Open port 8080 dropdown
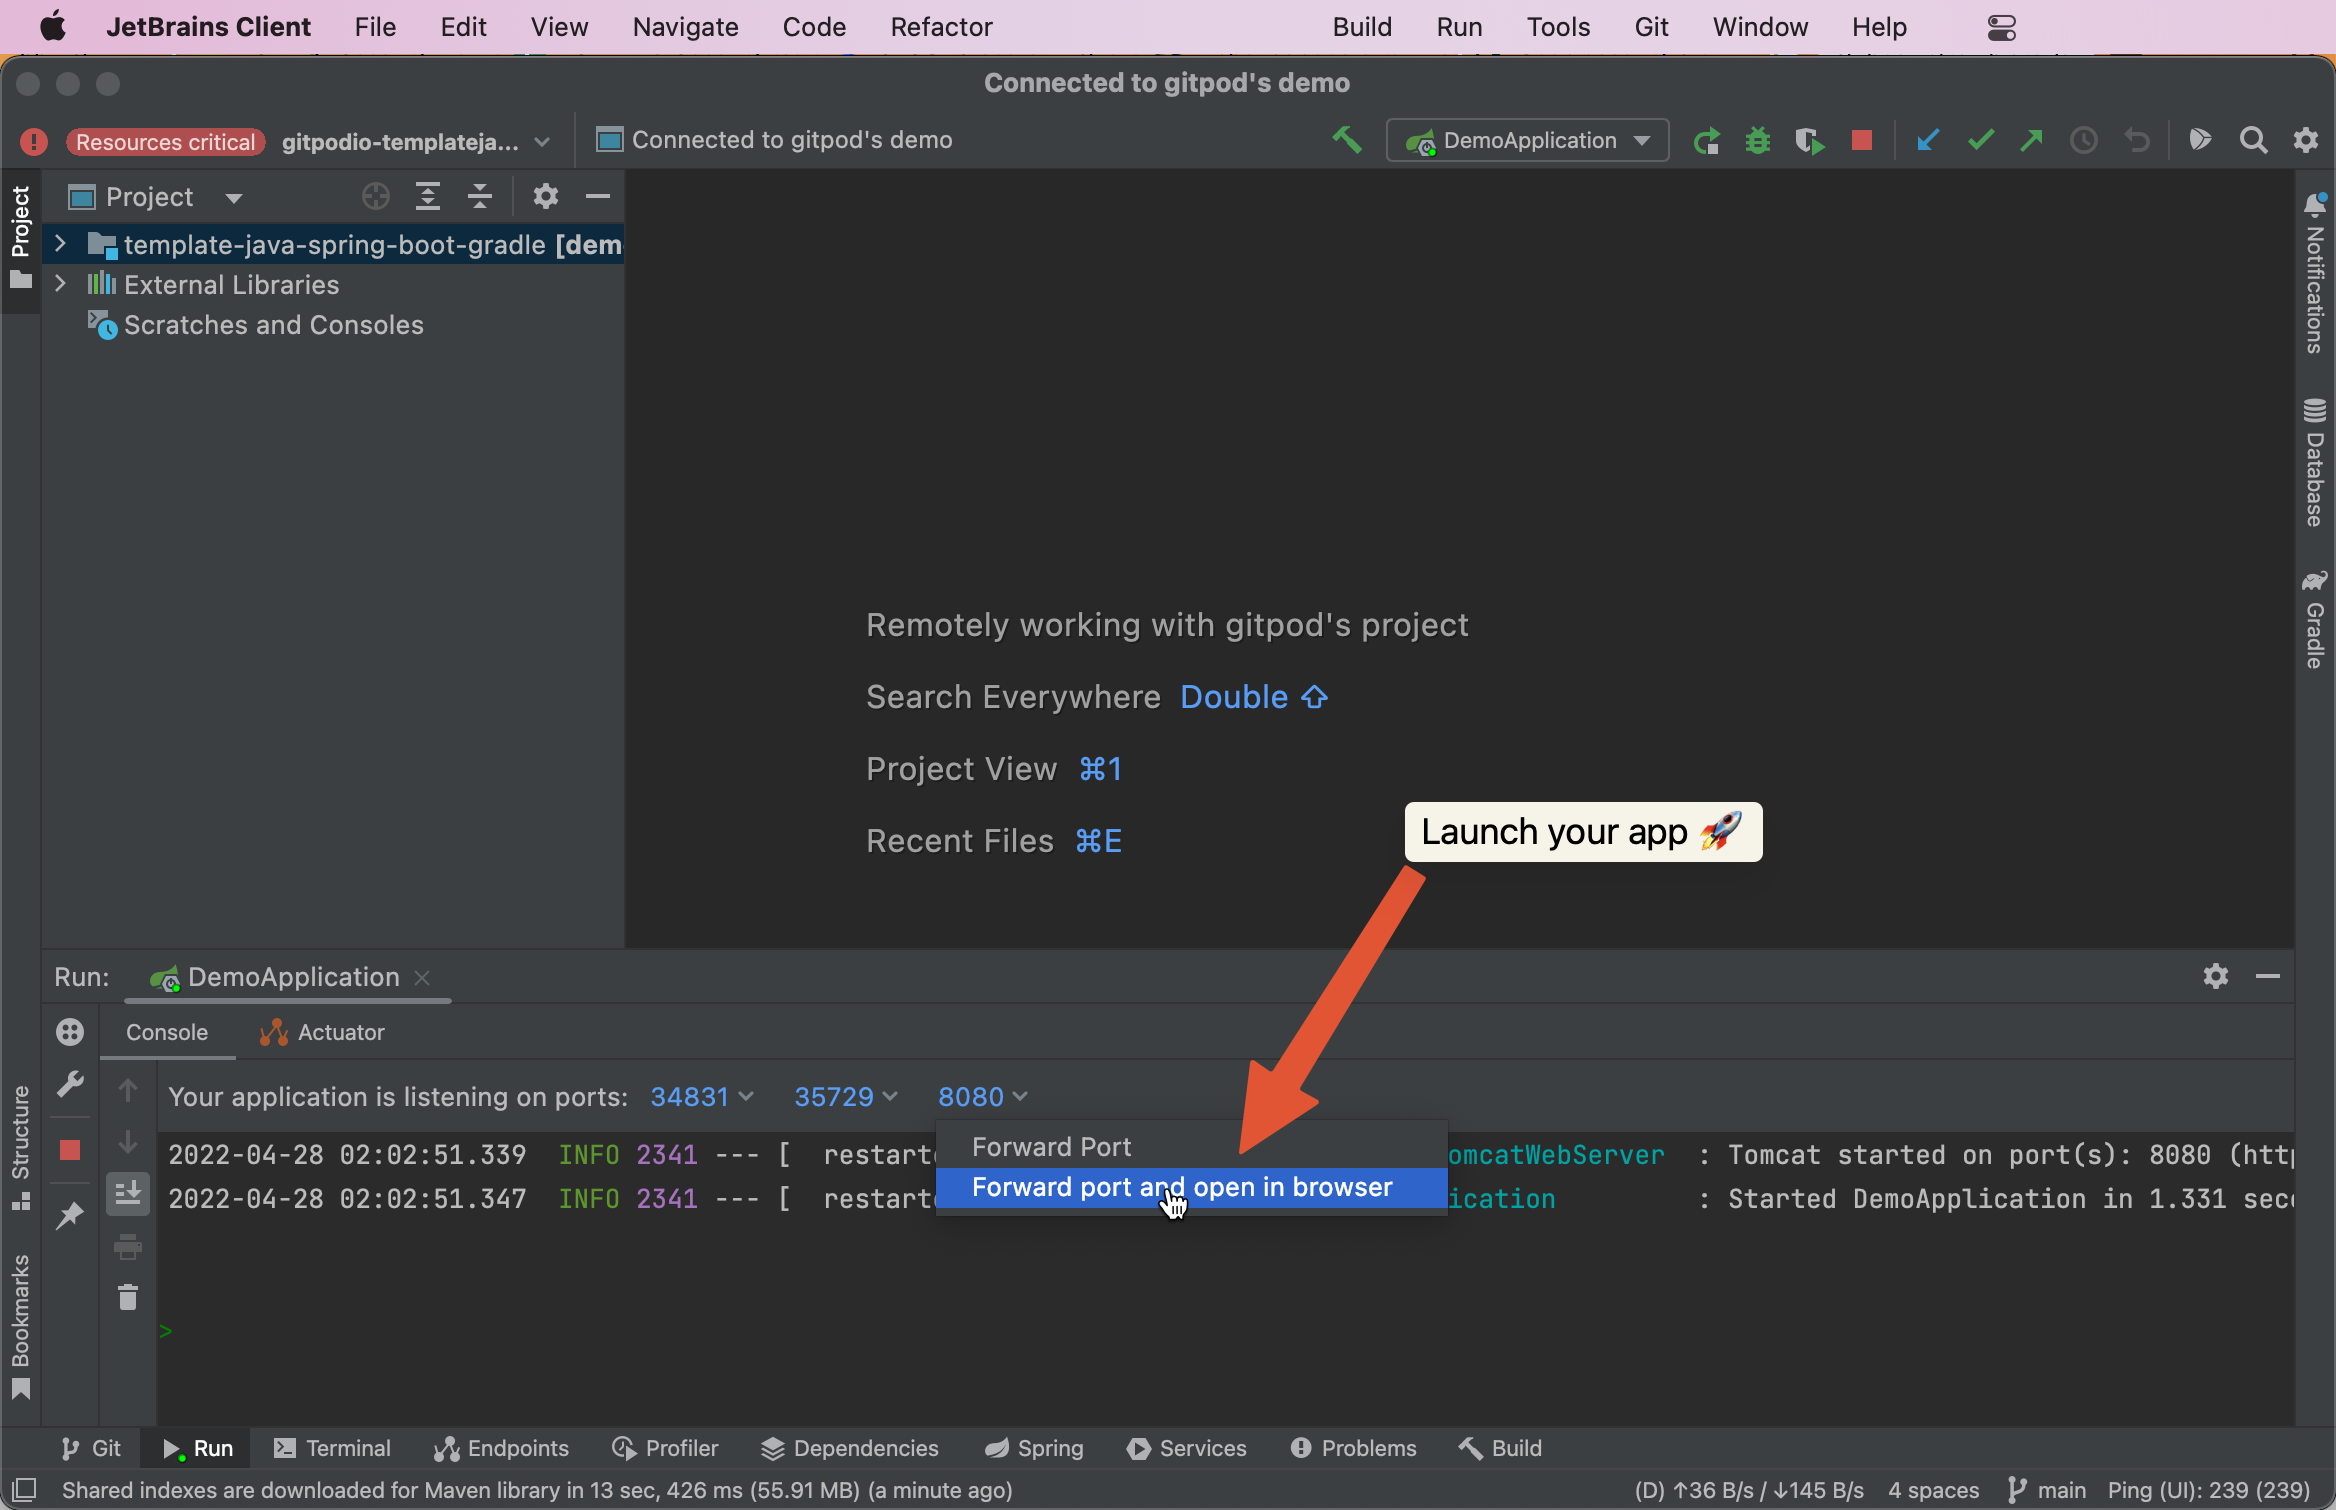 (x=983, y=1097)
